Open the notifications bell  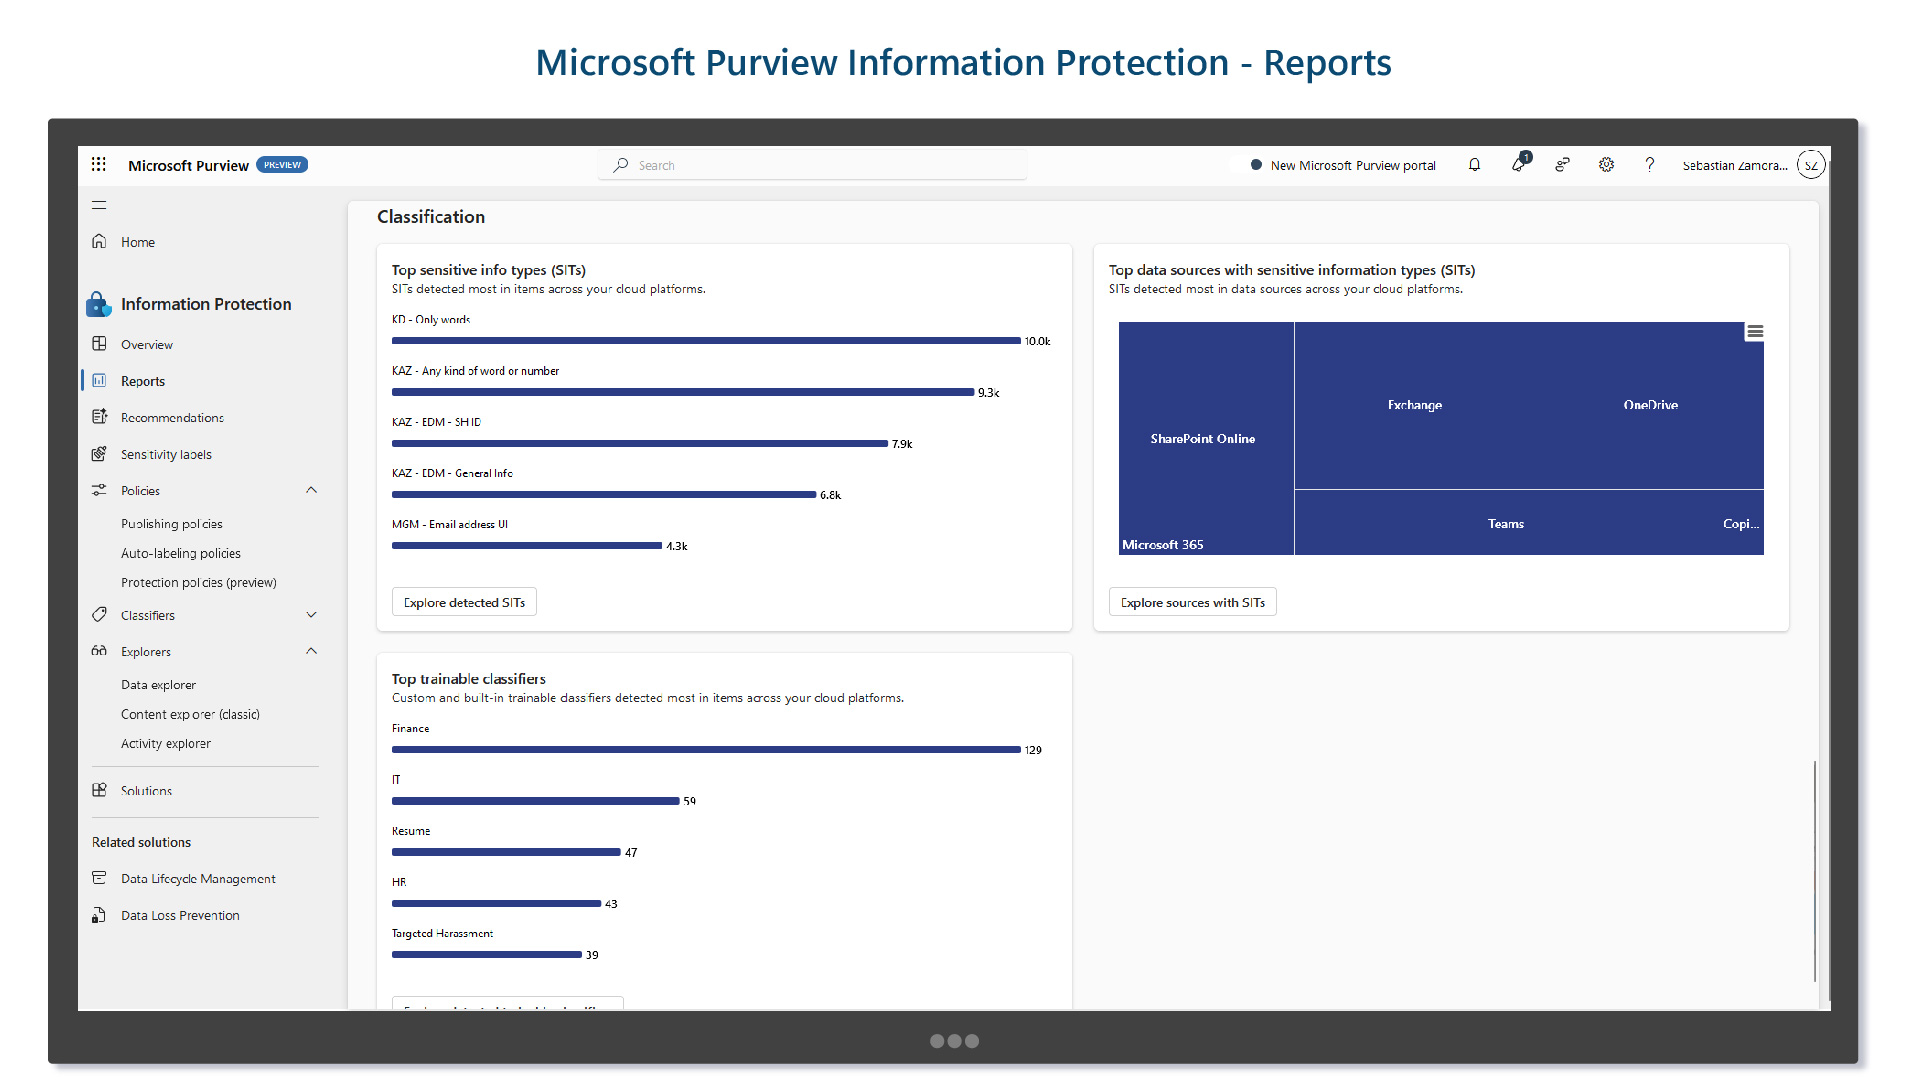tap(1474, 165)
